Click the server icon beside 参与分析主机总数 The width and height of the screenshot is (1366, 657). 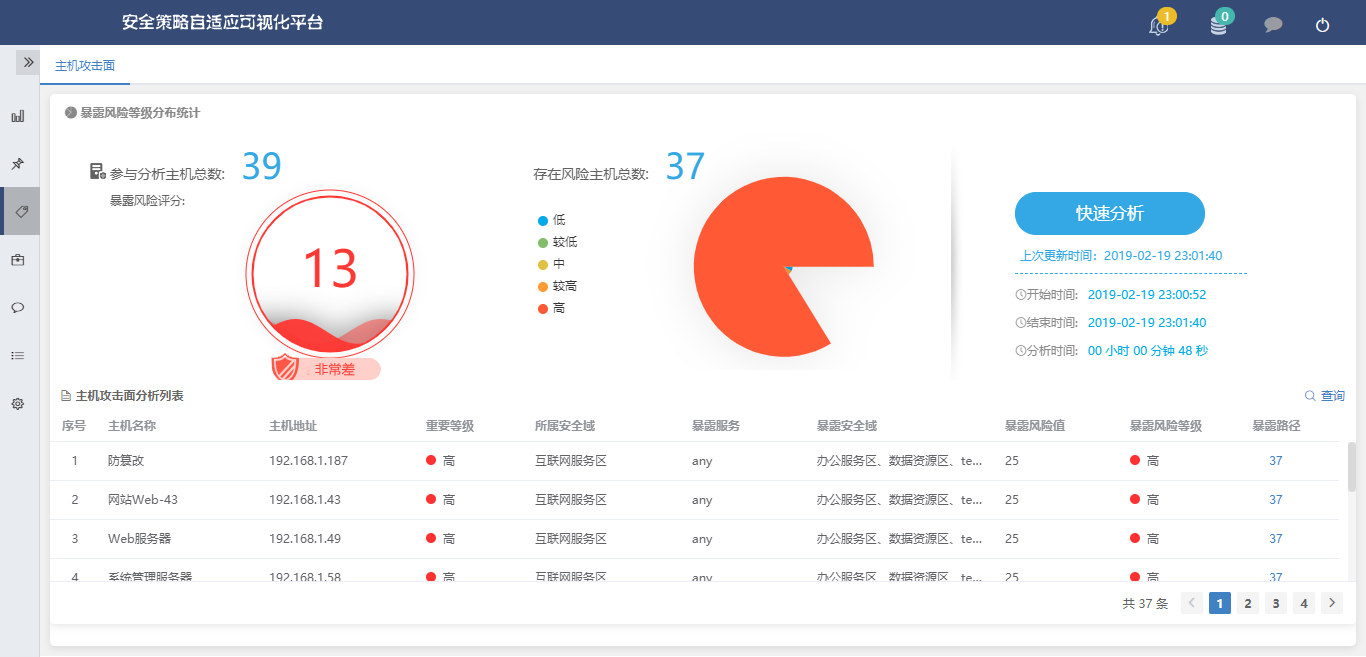point(98,171)
